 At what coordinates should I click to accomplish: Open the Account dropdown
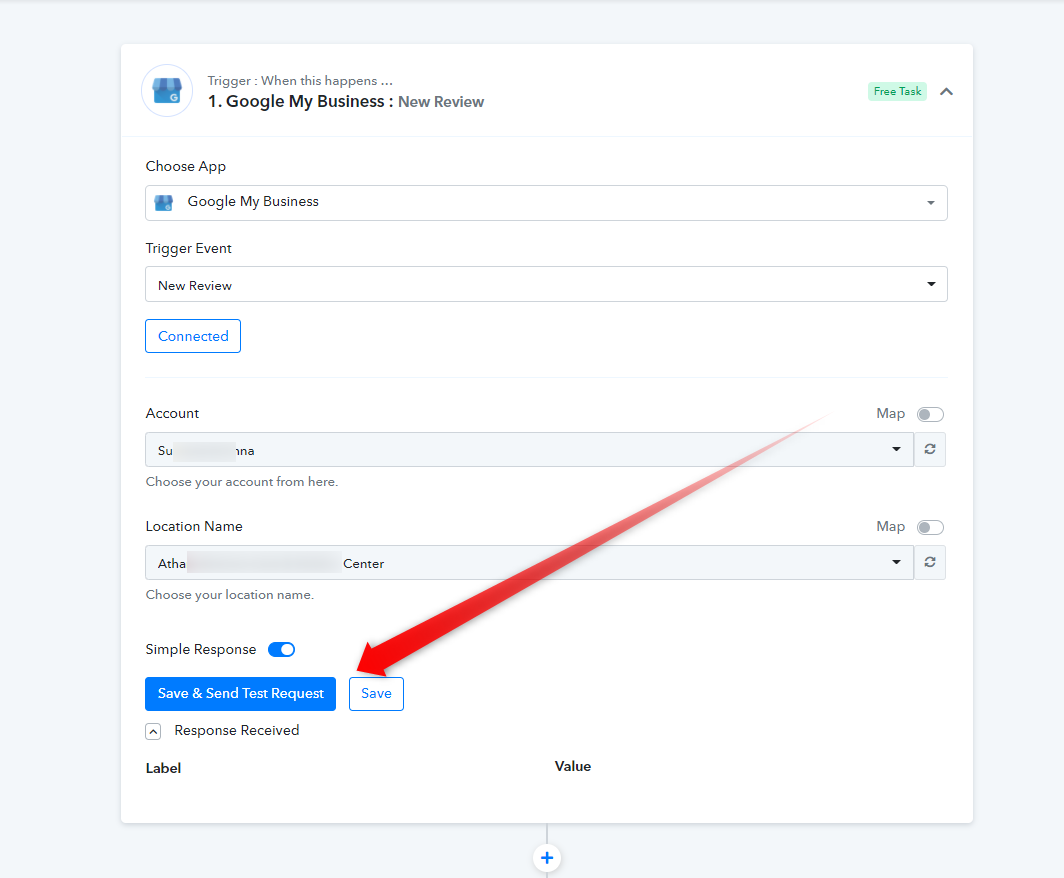(x=529, y=449)
